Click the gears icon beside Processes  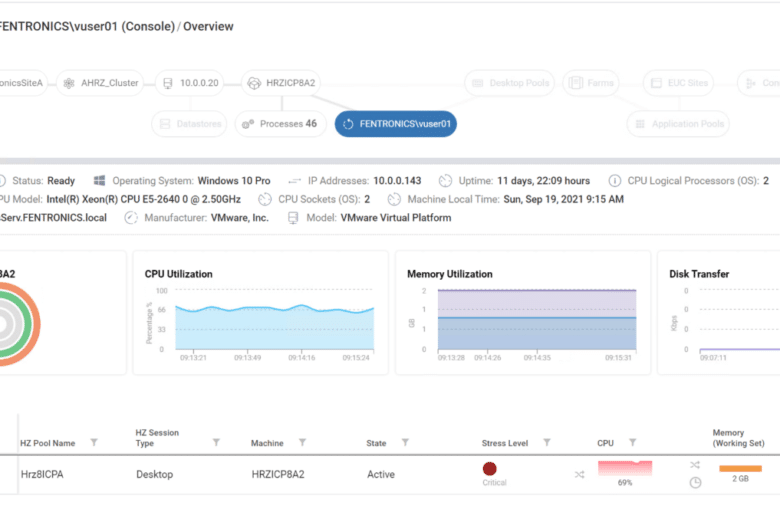pos(248,124)
